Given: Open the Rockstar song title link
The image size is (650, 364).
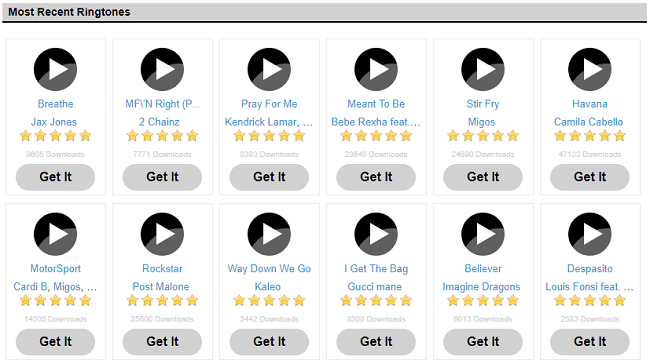Looking at the screenshot, I should [162, 268].
